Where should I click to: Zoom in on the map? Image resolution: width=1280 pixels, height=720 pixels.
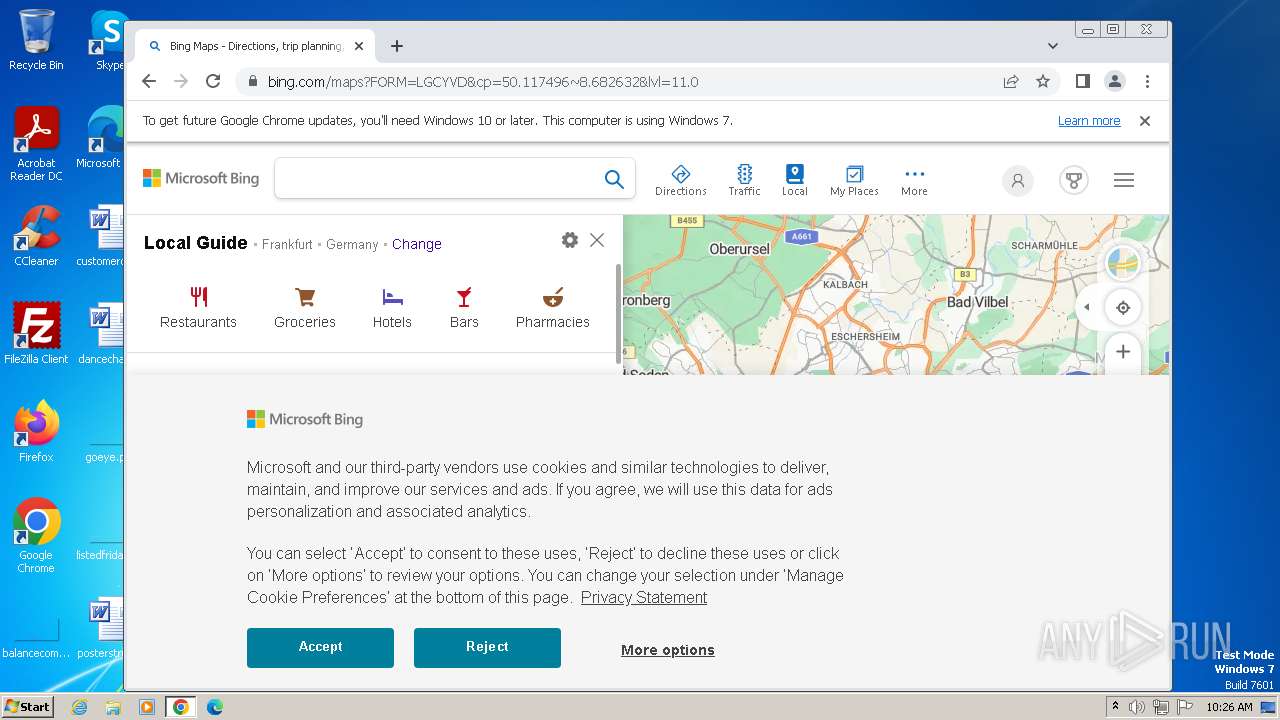coord(1123,352)
